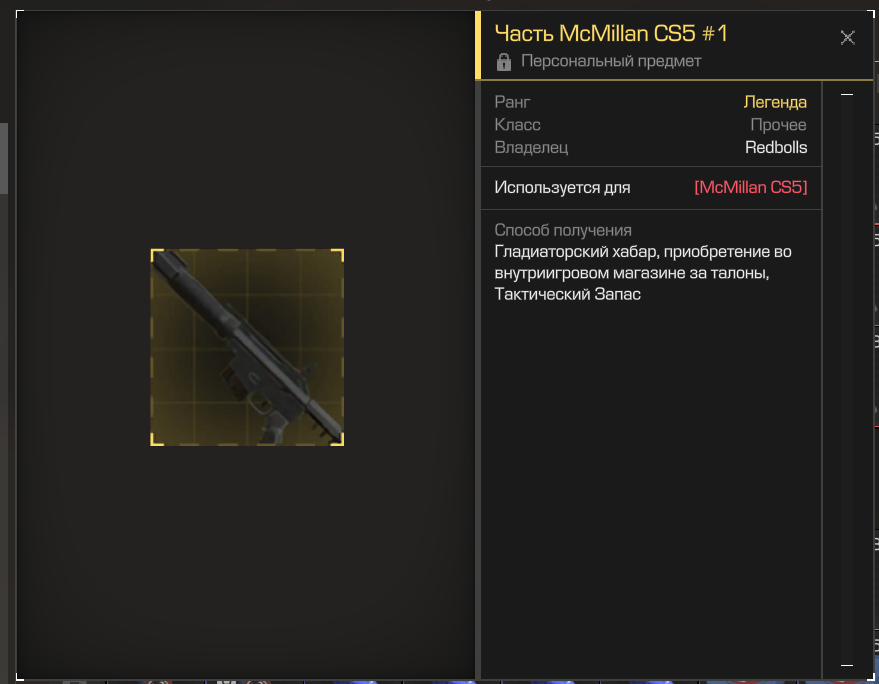This screenshot has width=879, height=684.
Task: Click the 'Гладиаторский хабар' obtain description text
Action: (643, 273)
